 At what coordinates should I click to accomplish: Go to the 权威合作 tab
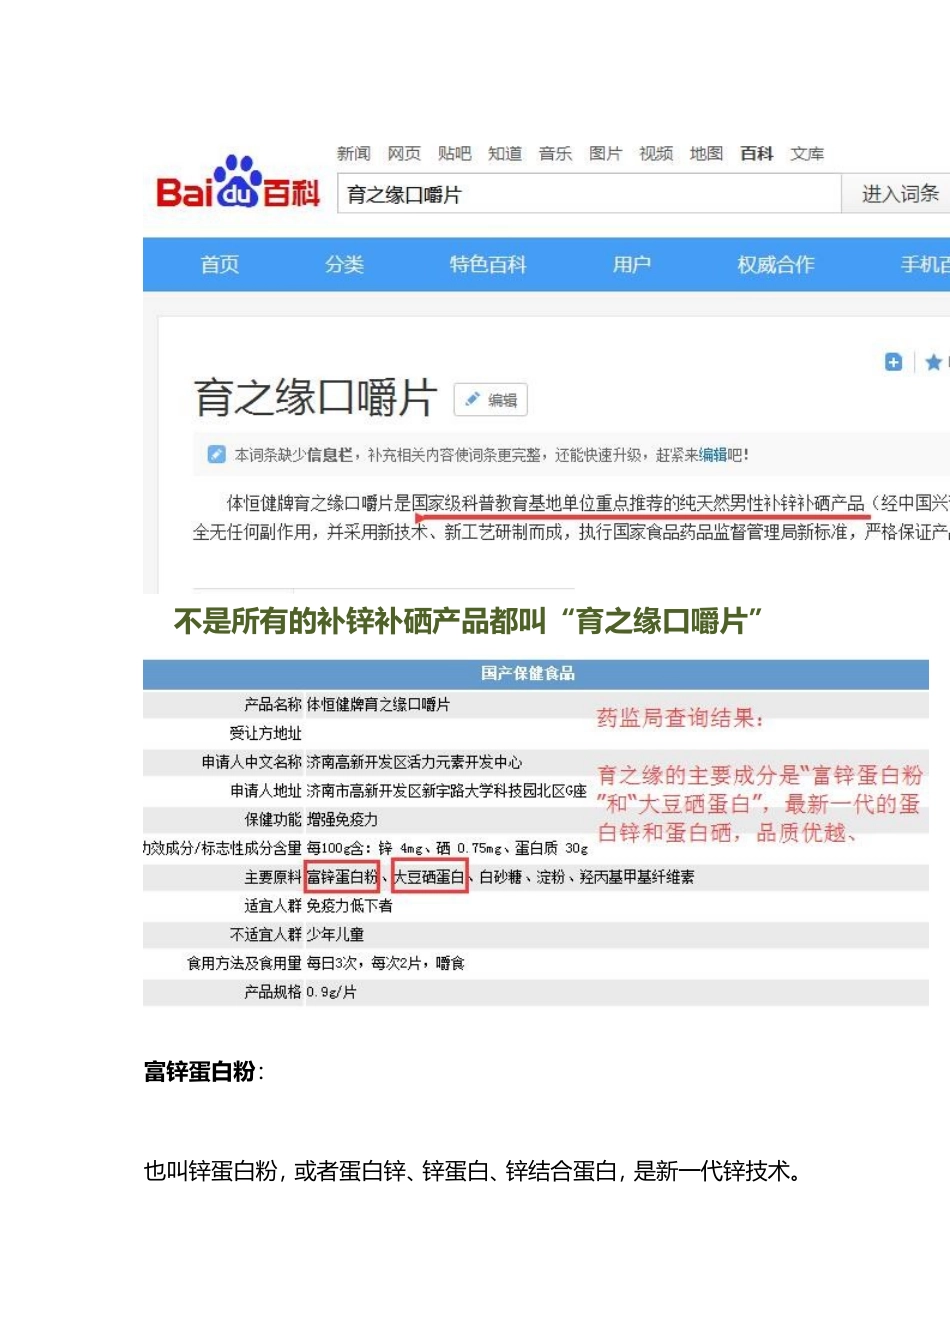point(776,264)
